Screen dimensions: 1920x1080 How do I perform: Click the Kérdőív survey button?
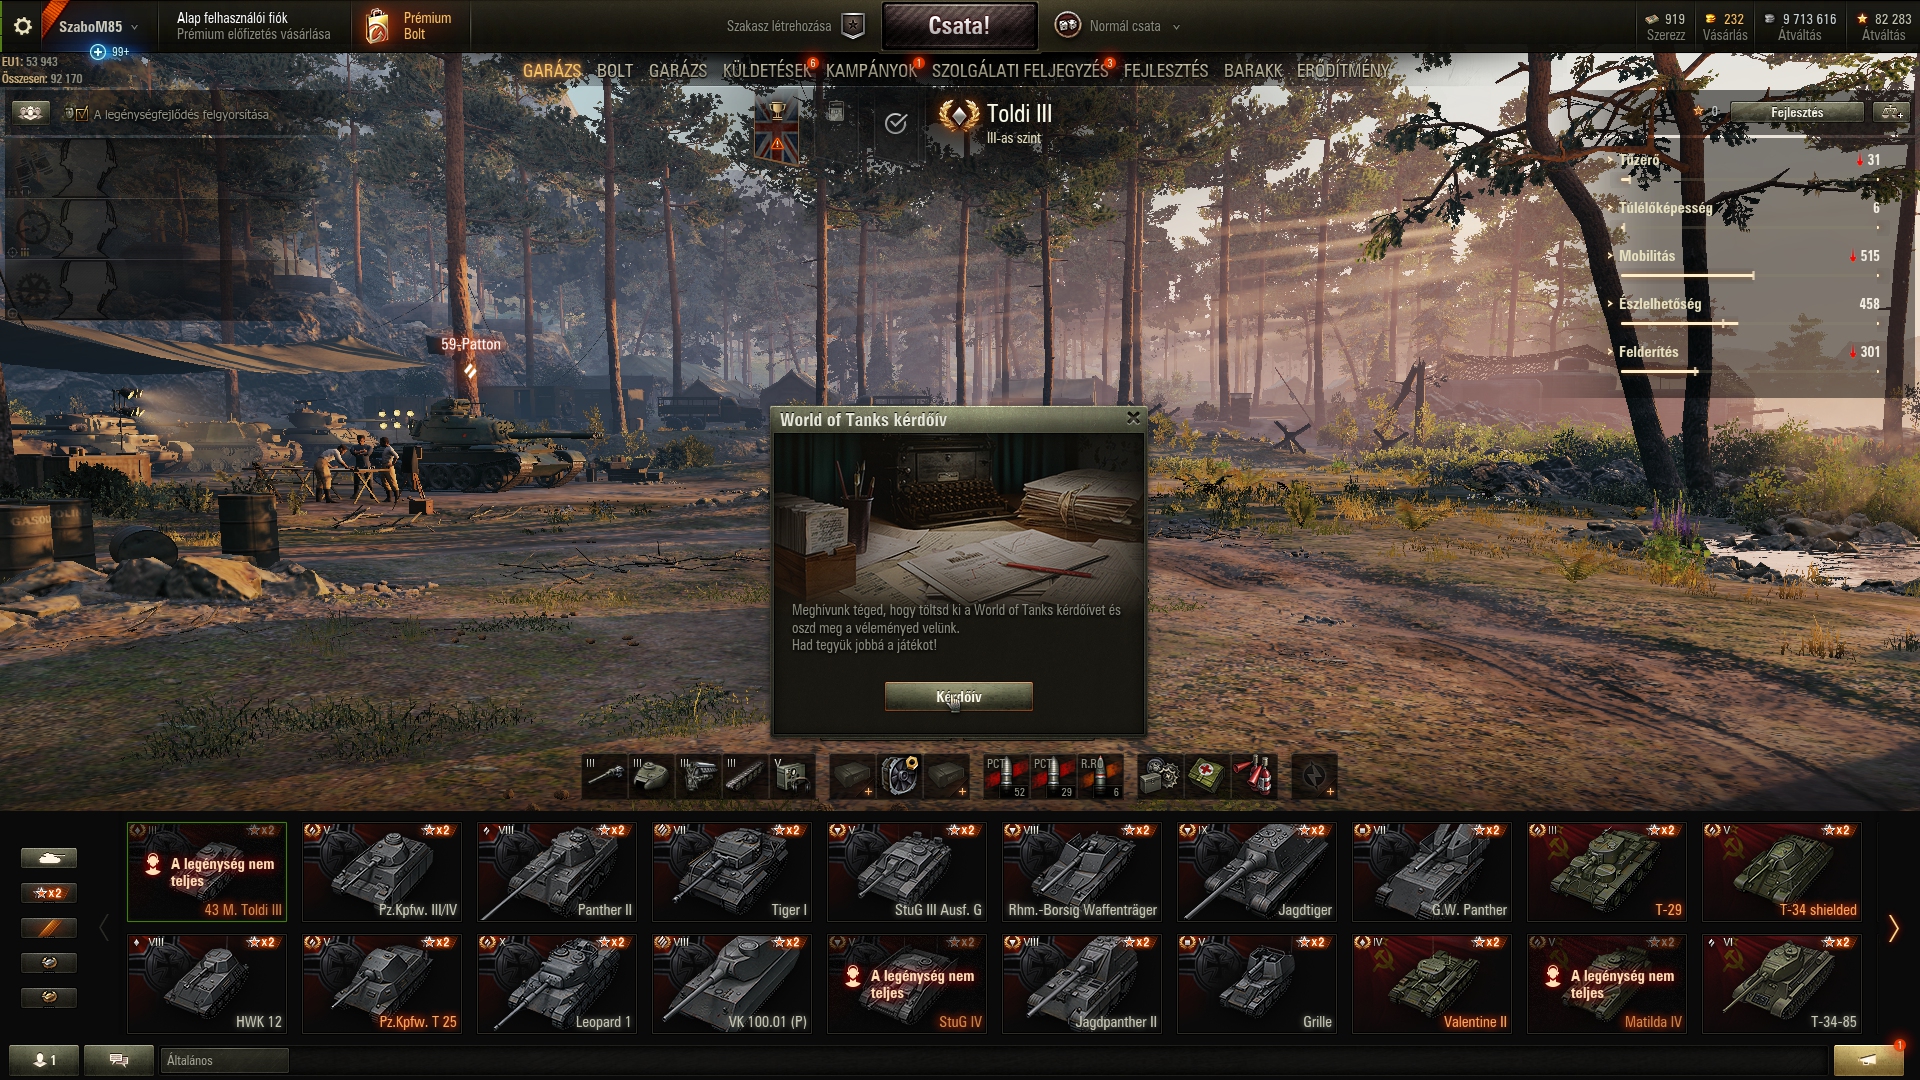tap(958, 697)
